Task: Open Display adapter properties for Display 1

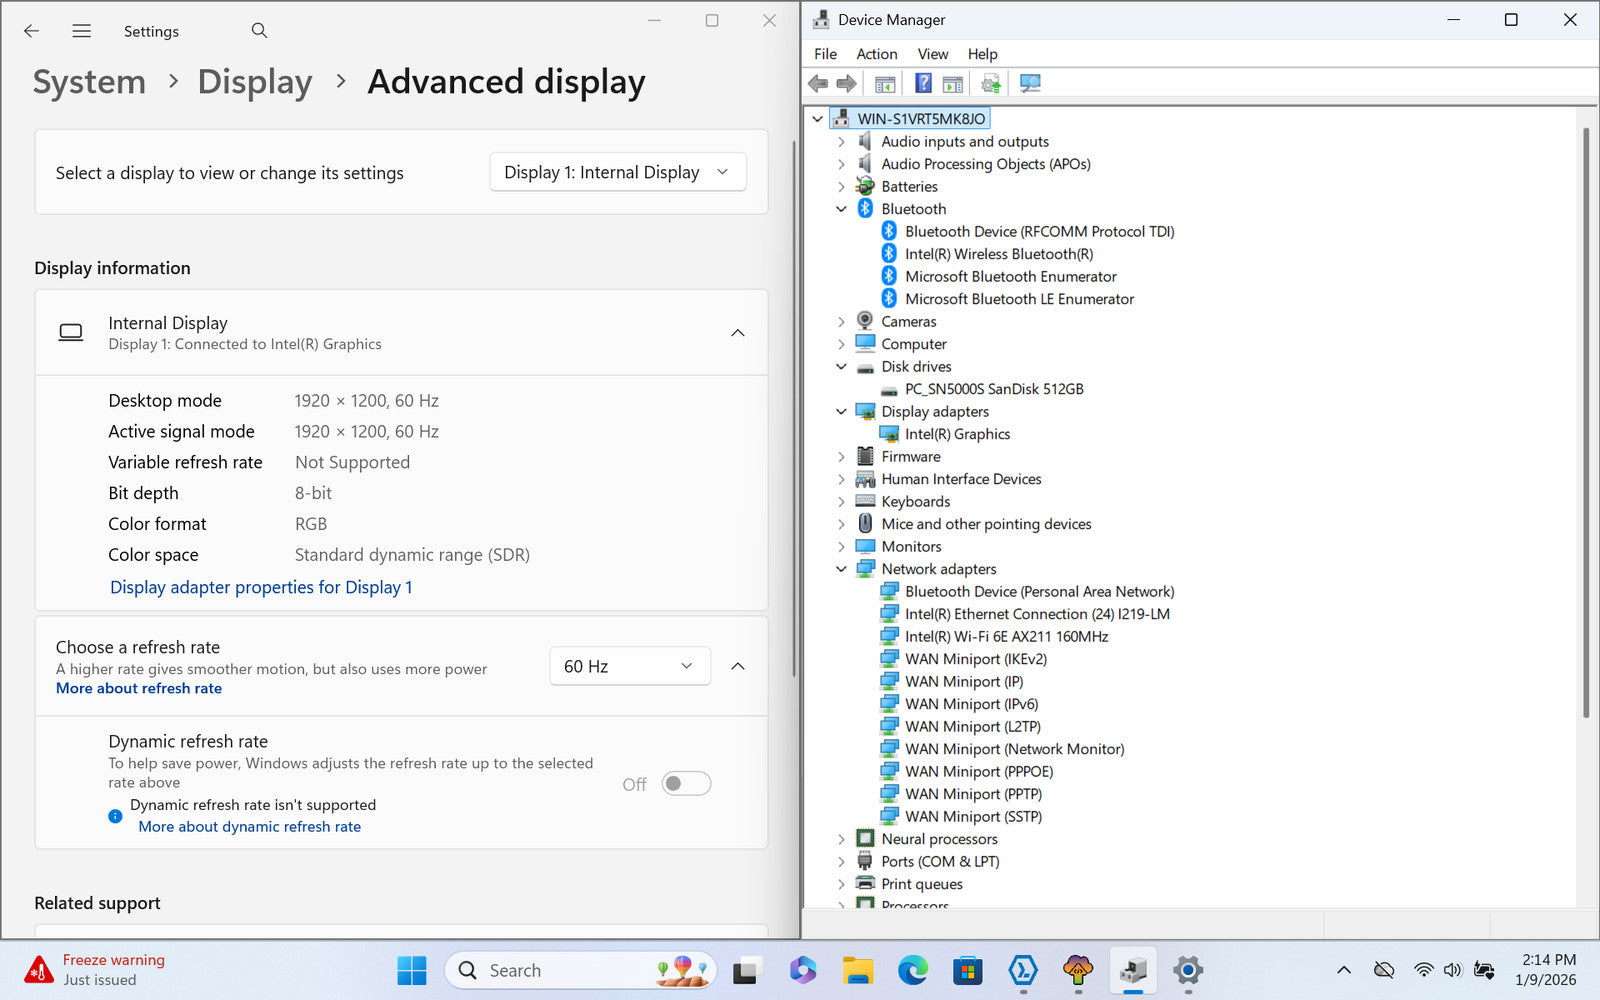Action: 261,587
